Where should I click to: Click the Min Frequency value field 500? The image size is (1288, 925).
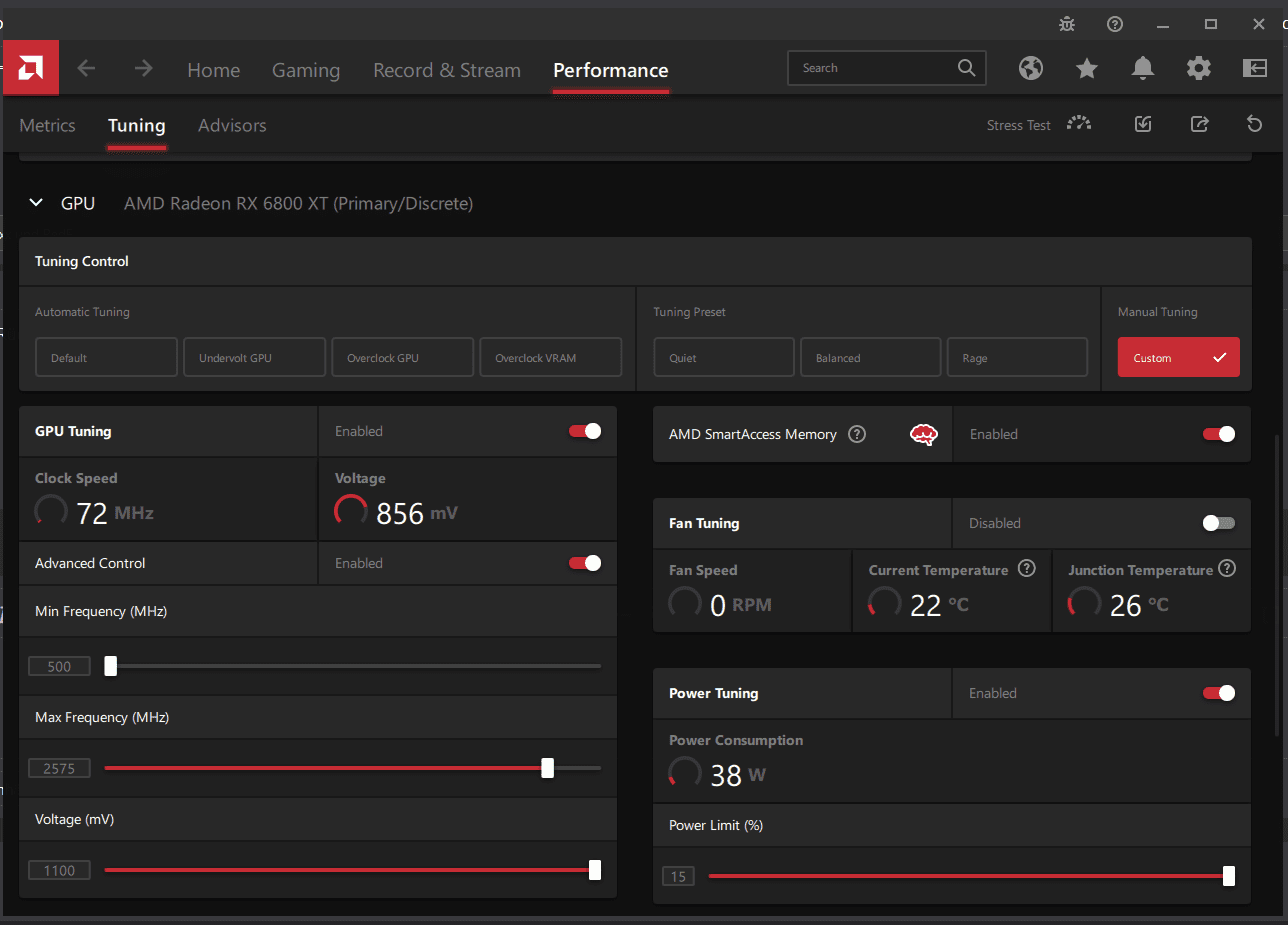click(x=59, y=666)
